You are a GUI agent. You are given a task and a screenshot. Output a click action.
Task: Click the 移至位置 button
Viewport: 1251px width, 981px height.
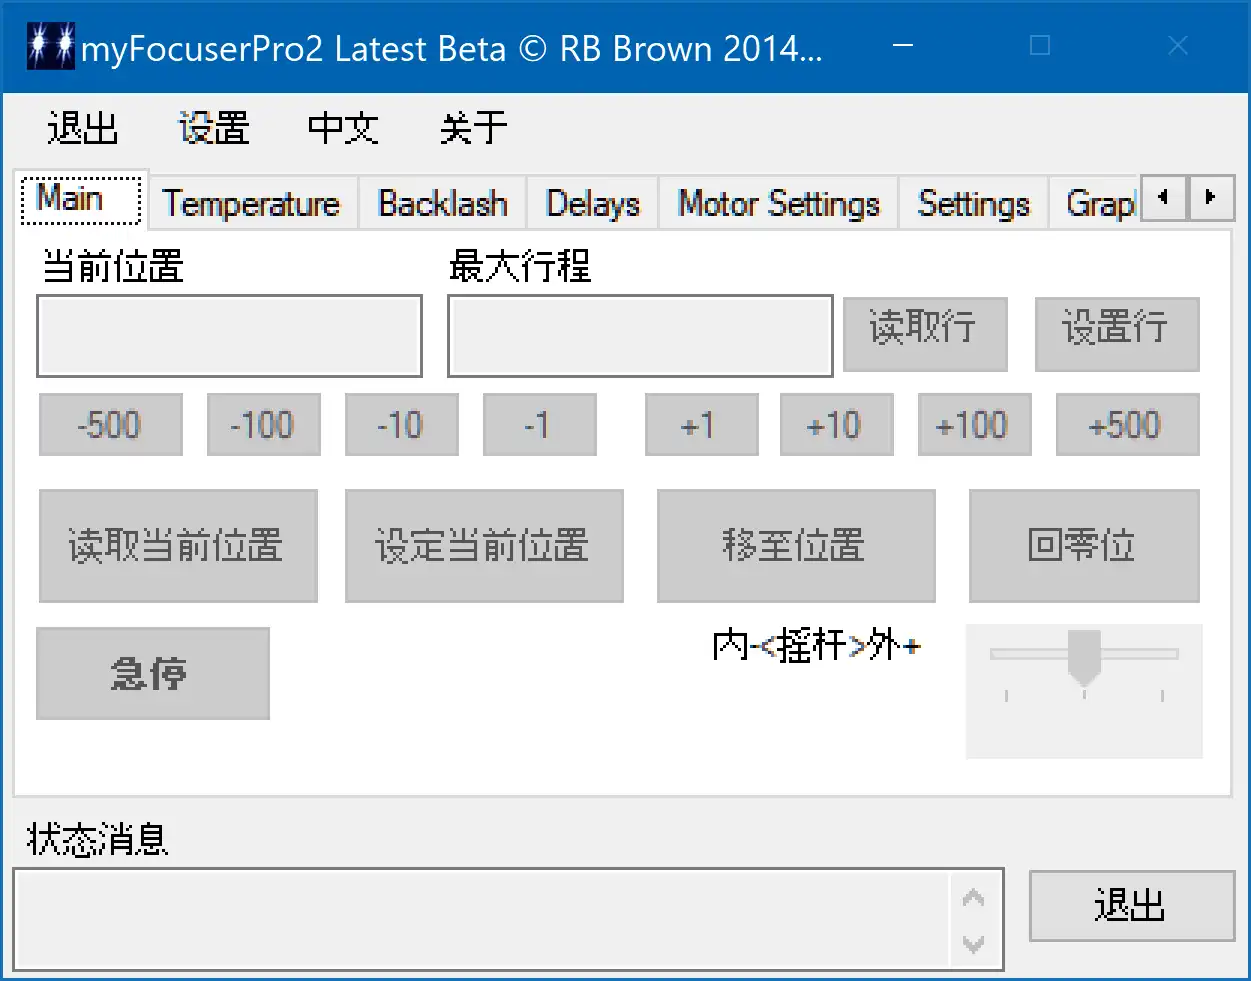[x=796, y=546]
